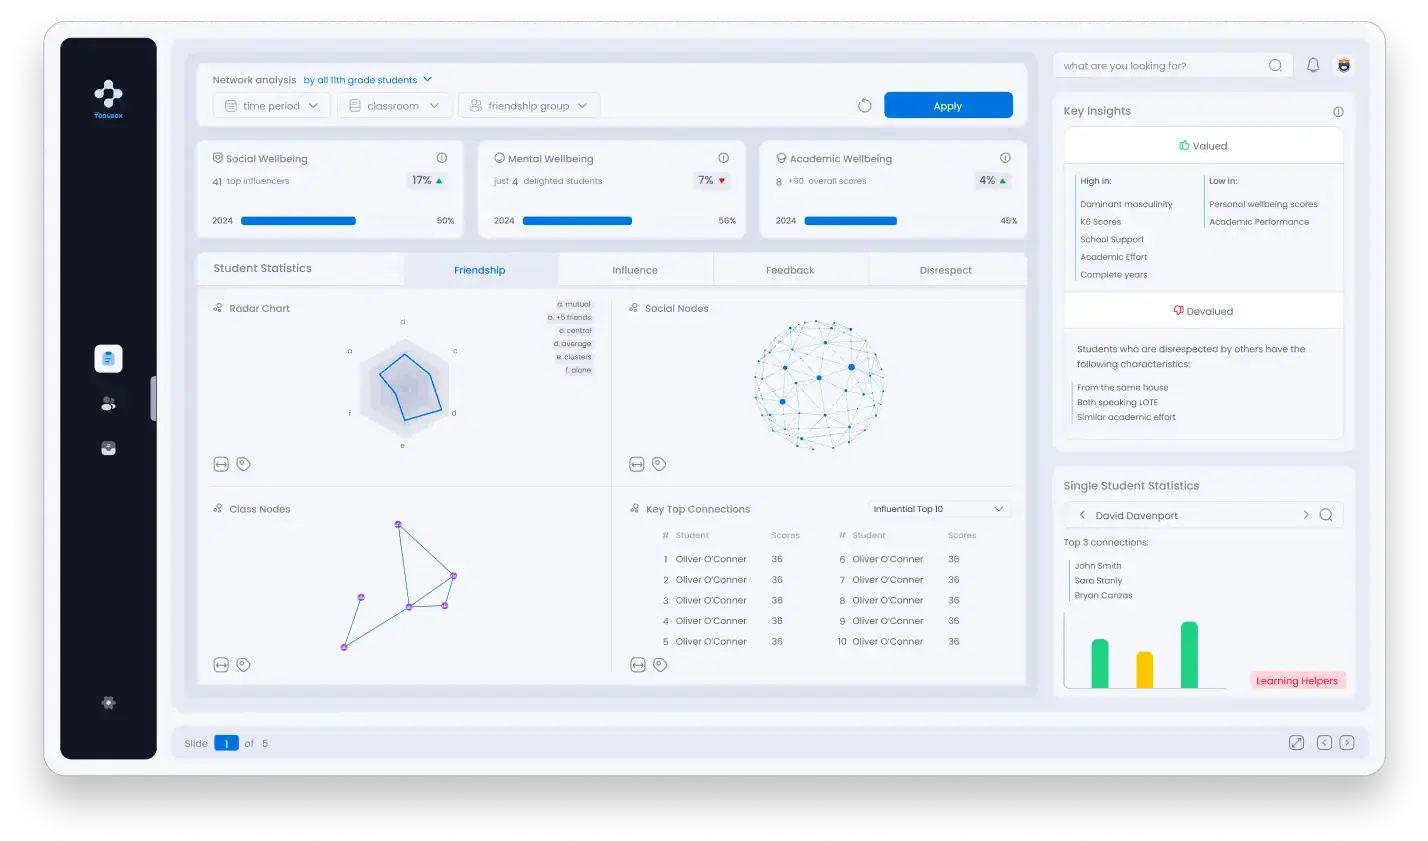Click Academic Performance under Low in
This screenshot has width=1428, height=841.
[1259, 222]
